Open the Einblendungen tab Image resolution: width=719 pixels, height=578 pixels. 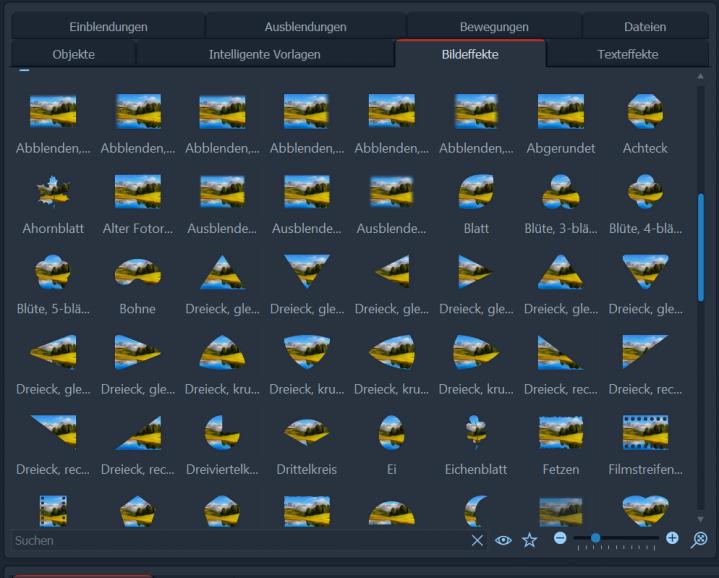click(108, 26)
